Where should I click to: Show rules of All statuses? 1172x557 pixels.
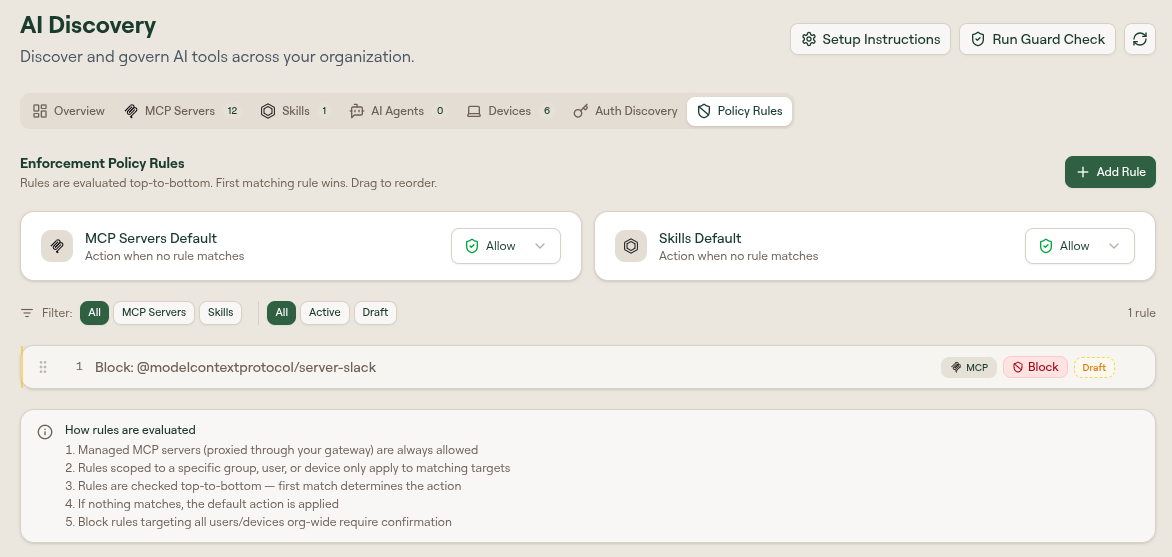[281, 313]
